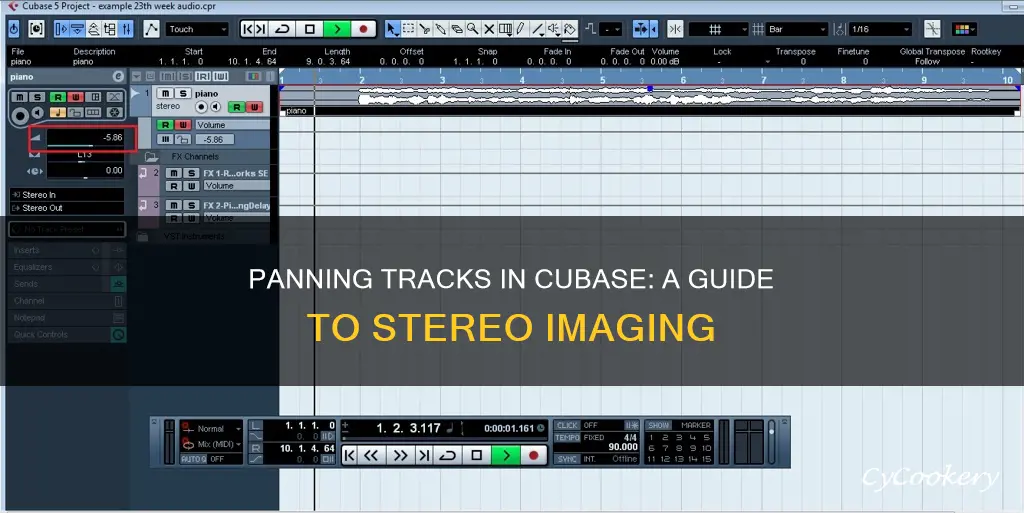Open the Volume automation parameter dropdown on piano
The height and width of the screenshot is (513, 1024).
pyautogui.click(x=232, y=125)
